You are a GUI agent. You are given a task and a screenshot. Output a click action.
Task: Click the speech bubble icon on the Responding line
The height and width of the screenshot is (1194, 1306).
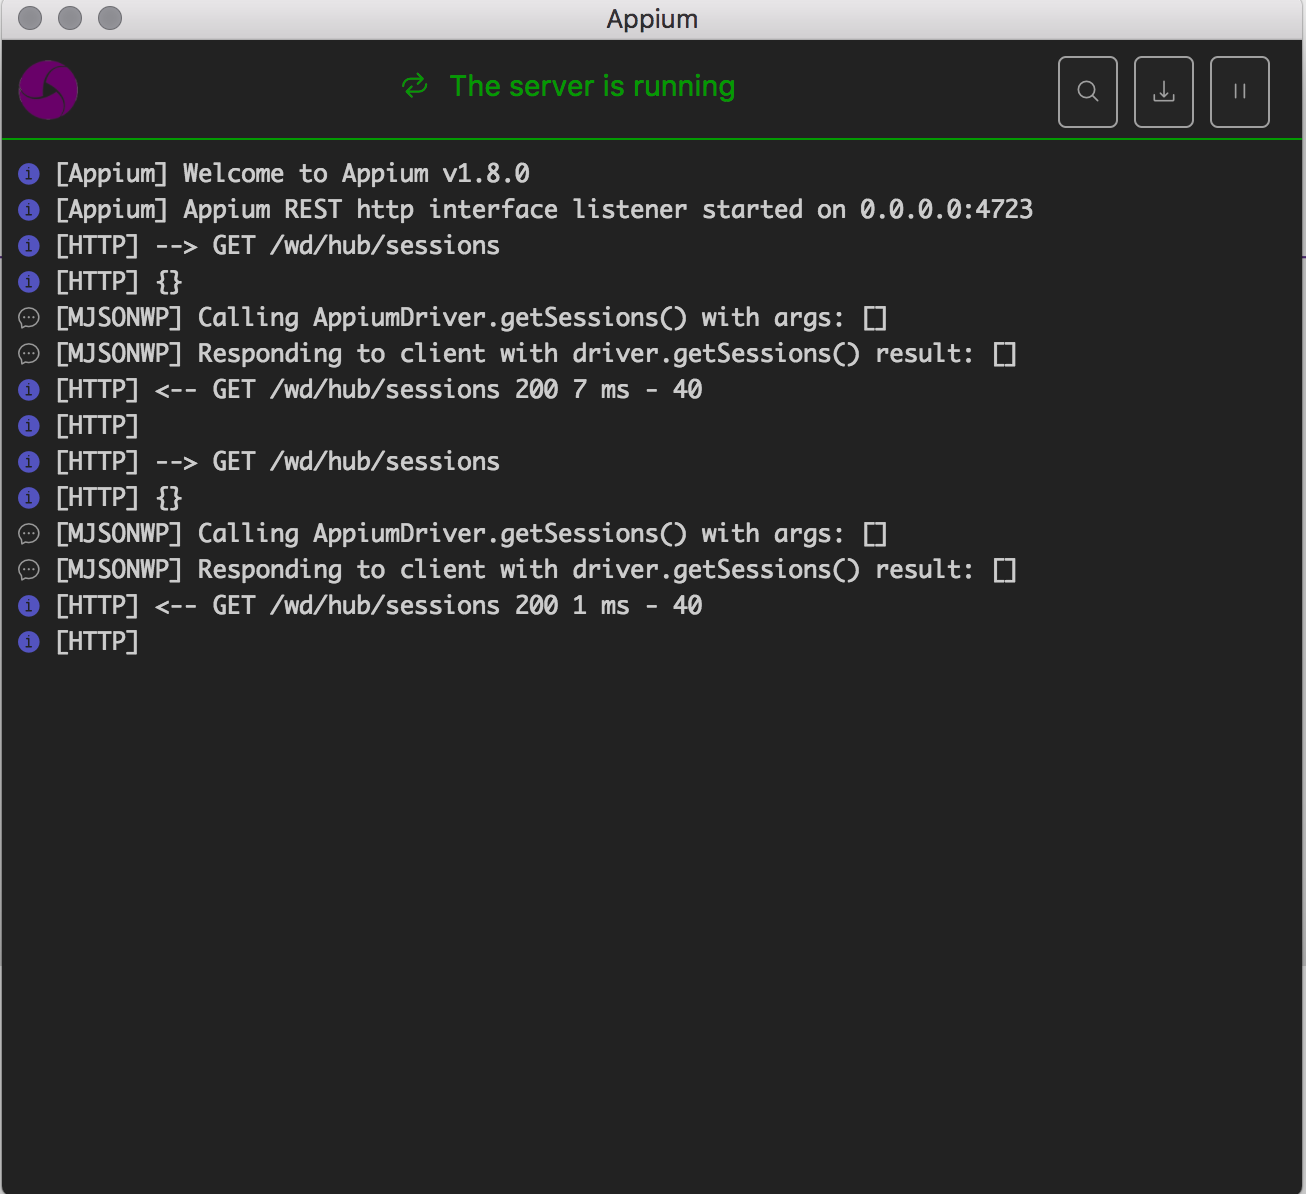(x=28, y=353)
